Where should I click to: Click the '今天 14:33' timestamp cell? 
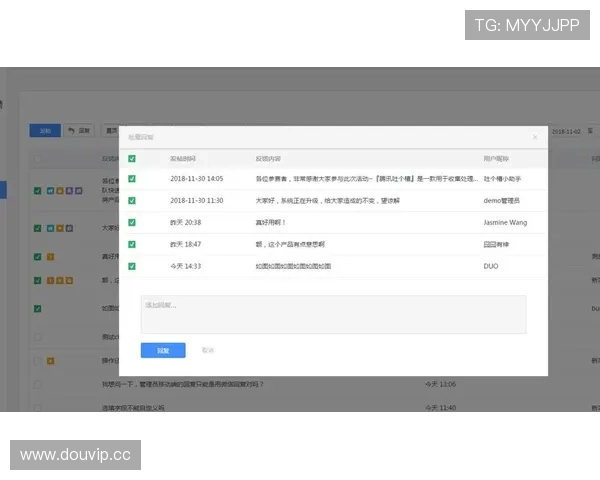click(186, 266)
